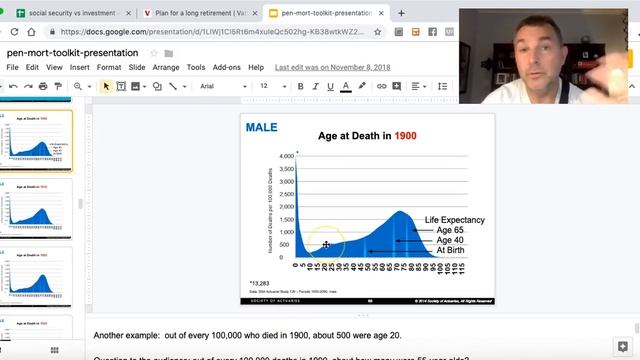Screen dimensions: 640x360
Task: Apply bold formatting
Action: pyautogui.click(x=300, y=86)
